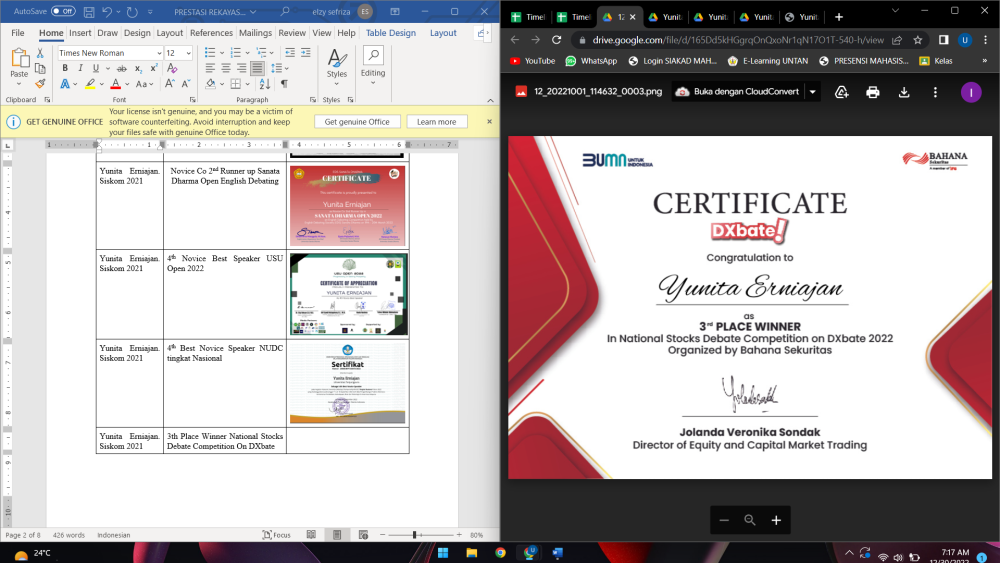Toggle Bold formatting

click(65, 68)
